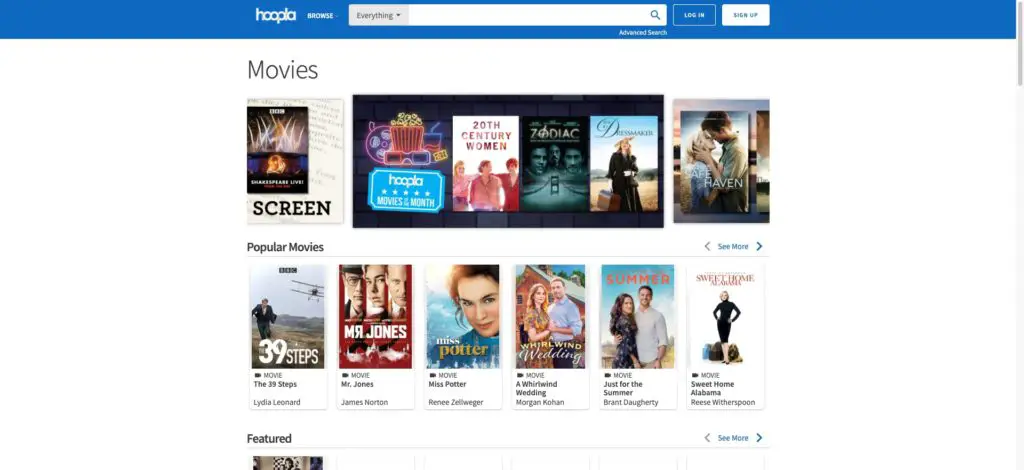Advance Popular Movies with right chevron
Viewport: 1024px width, 470px height.
click(759, 246)
